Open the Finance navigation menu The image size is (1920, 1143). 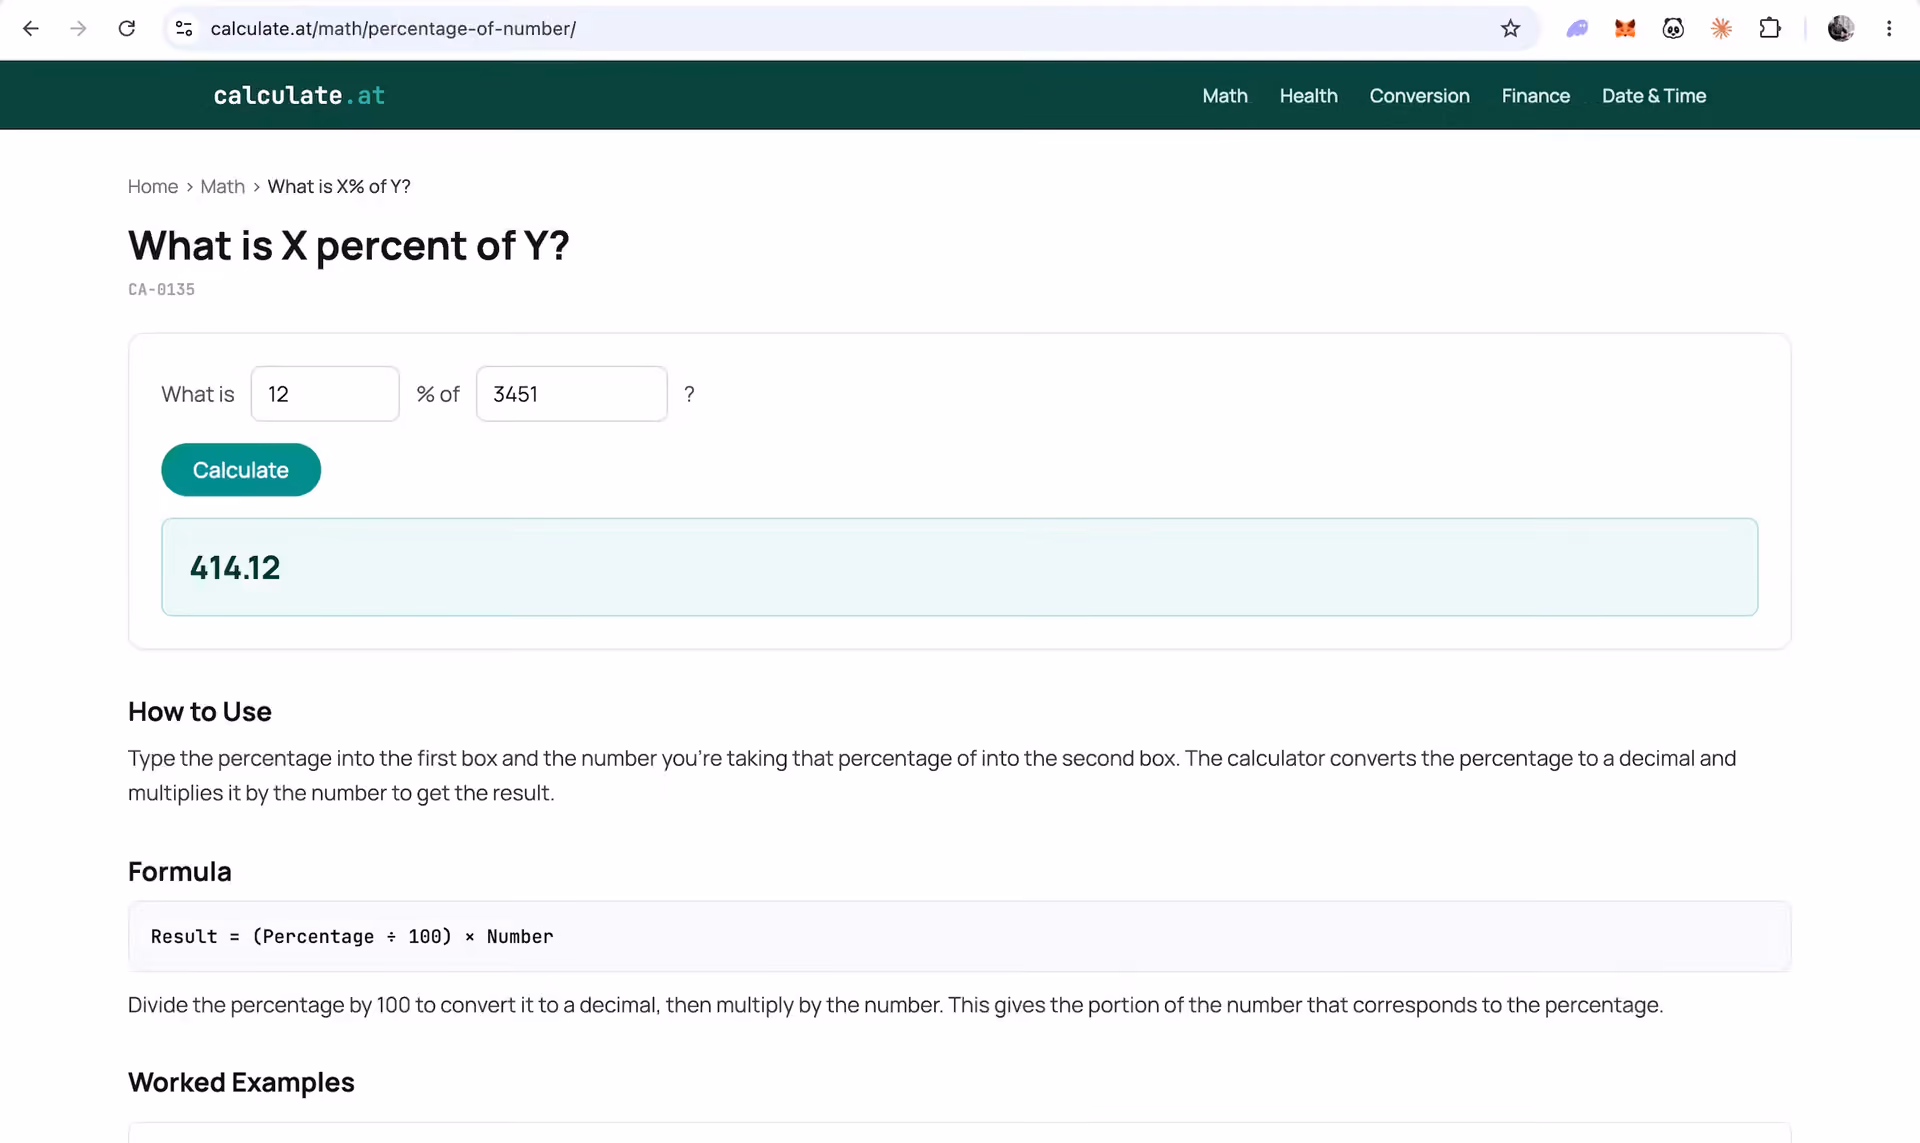1535,96
